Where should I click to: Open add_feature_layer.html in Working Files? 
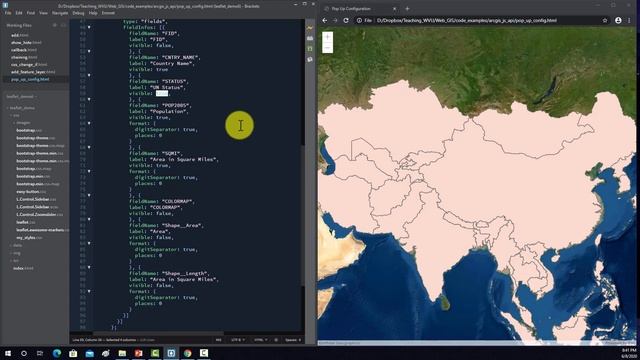click(x=33, y=72)
